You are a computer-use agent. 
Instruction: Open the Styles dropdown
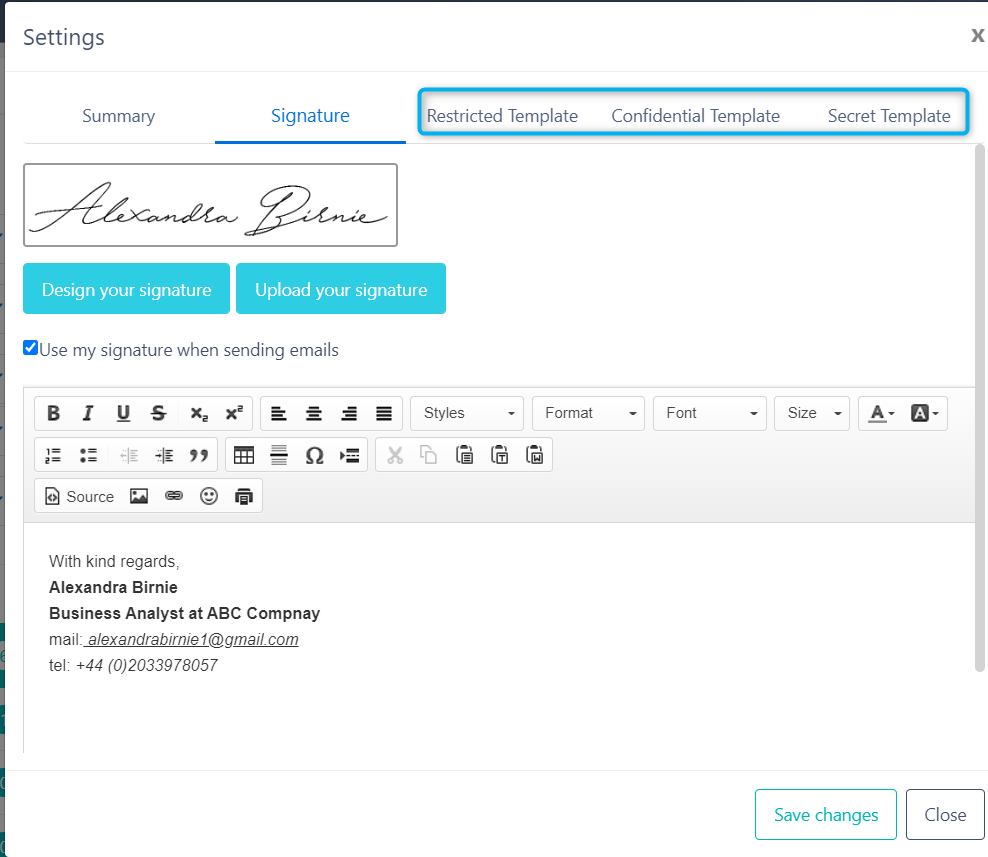point(467,413)
